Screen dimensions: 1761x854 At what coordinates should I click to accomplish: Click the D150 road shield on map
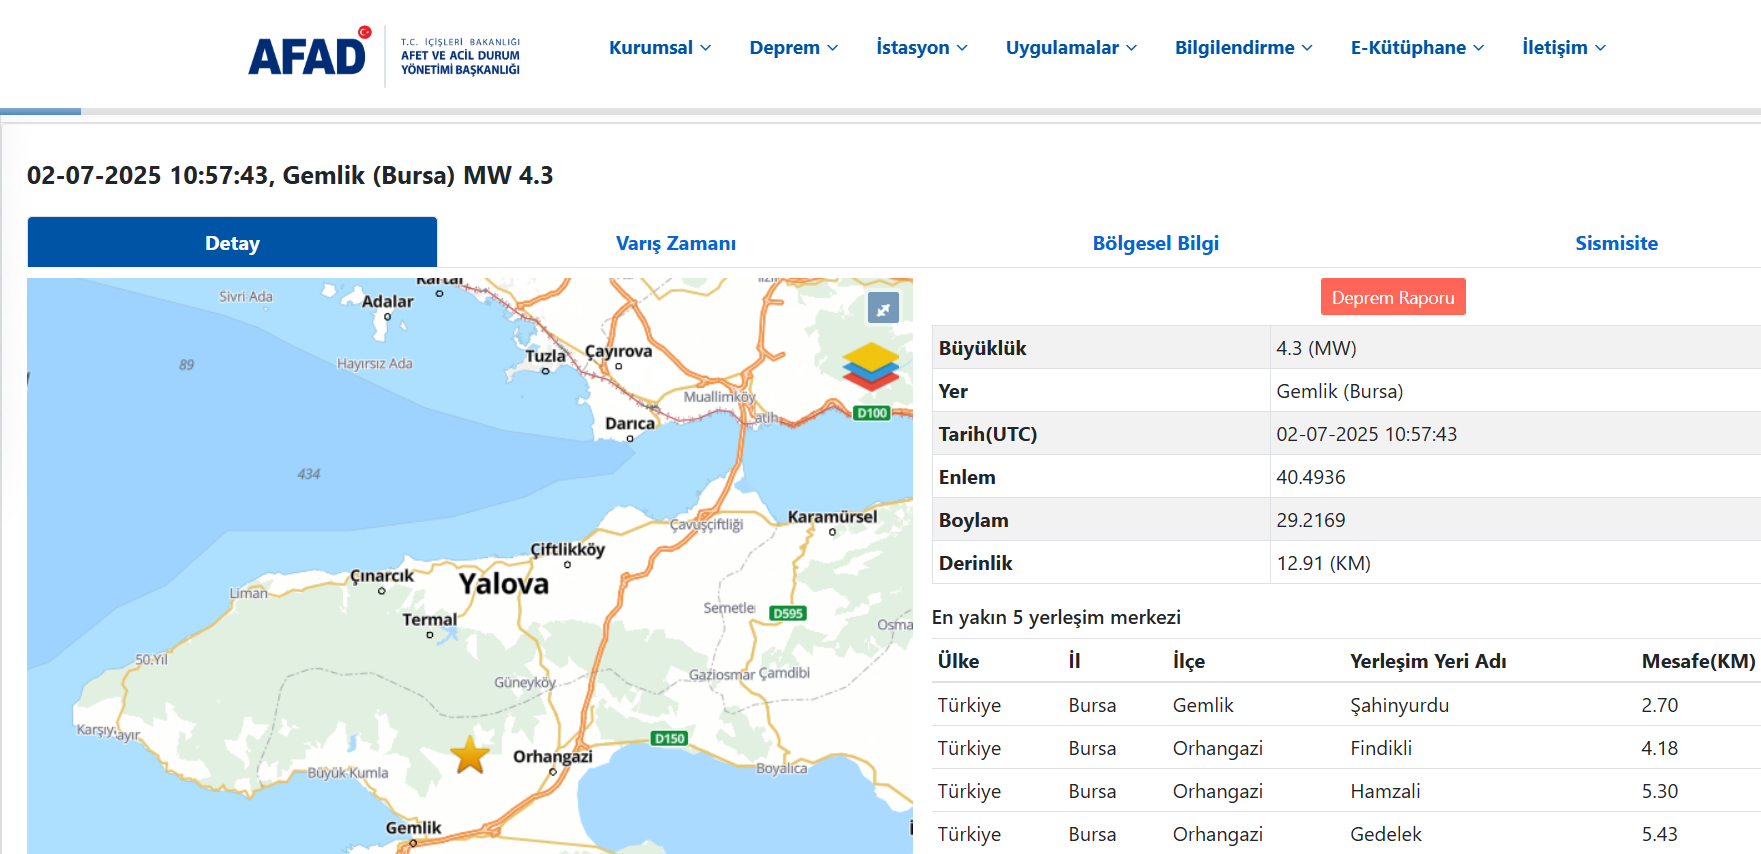click(x=669, y=738)
